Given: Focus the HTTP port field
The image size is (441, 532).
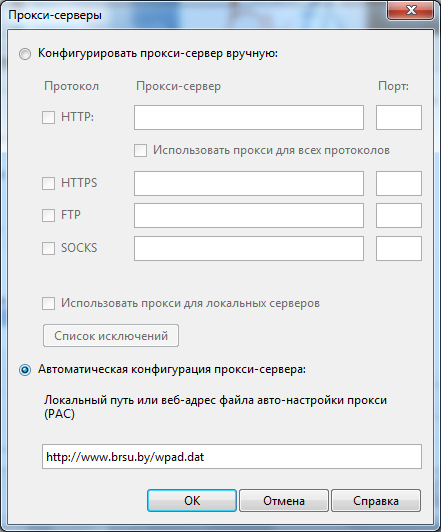Looking at the screenshot, I should (399, 117).
